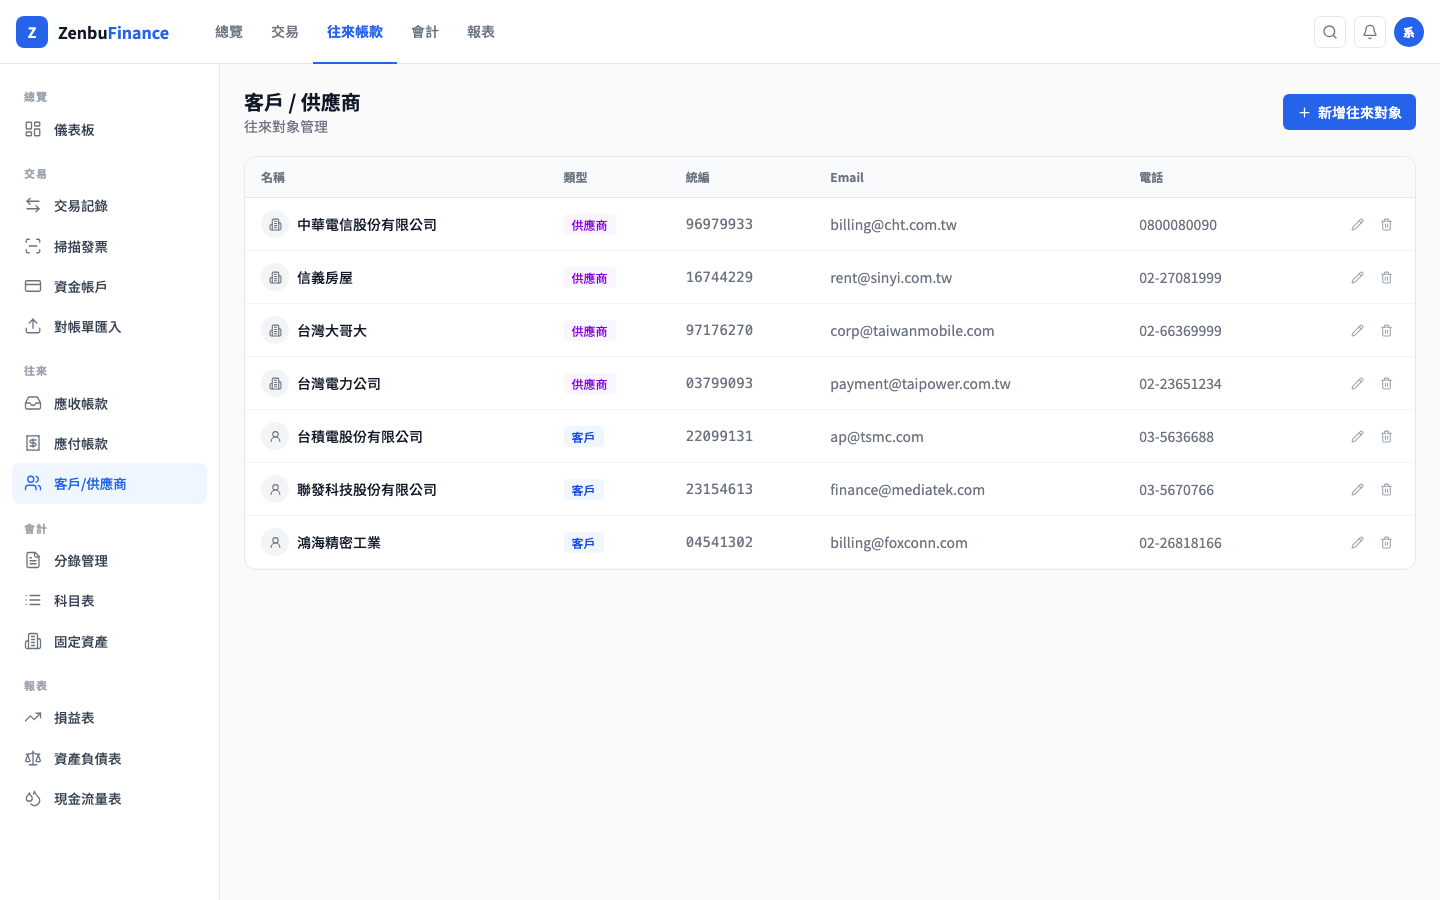This screenshot has width=1440, height=900.
Task: Click person icon beside 聯發科技股份有限公司
Action: (x=275, y=490)
